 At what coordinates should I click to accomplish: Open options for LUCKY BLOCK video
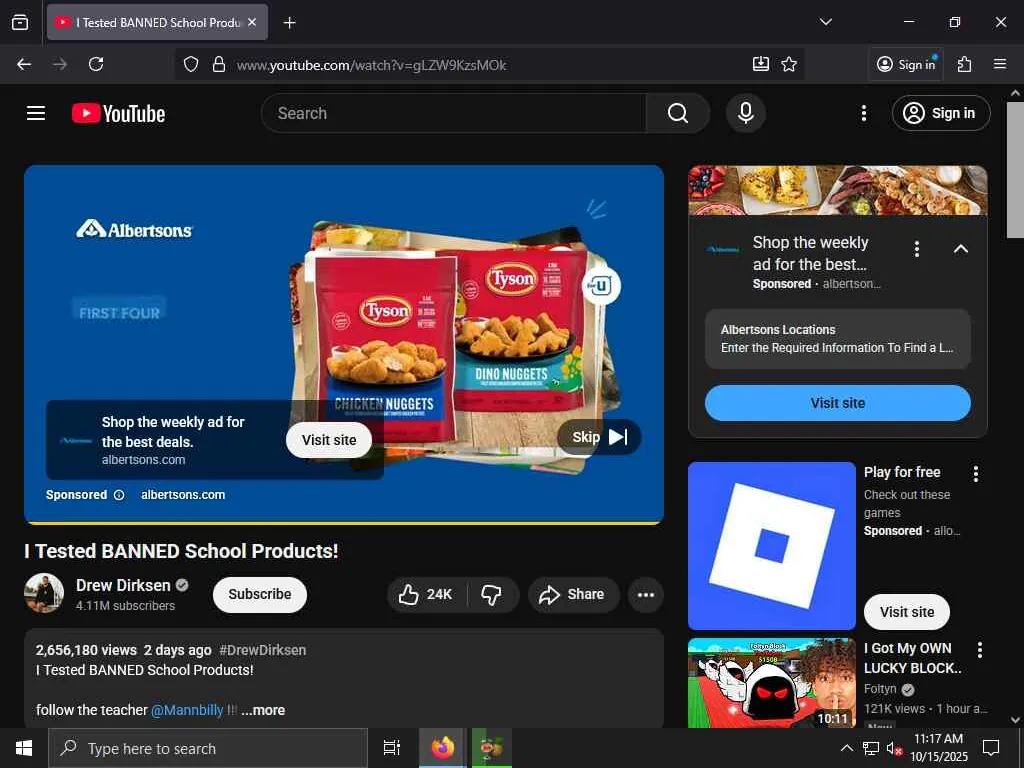[x=980, y=650]
